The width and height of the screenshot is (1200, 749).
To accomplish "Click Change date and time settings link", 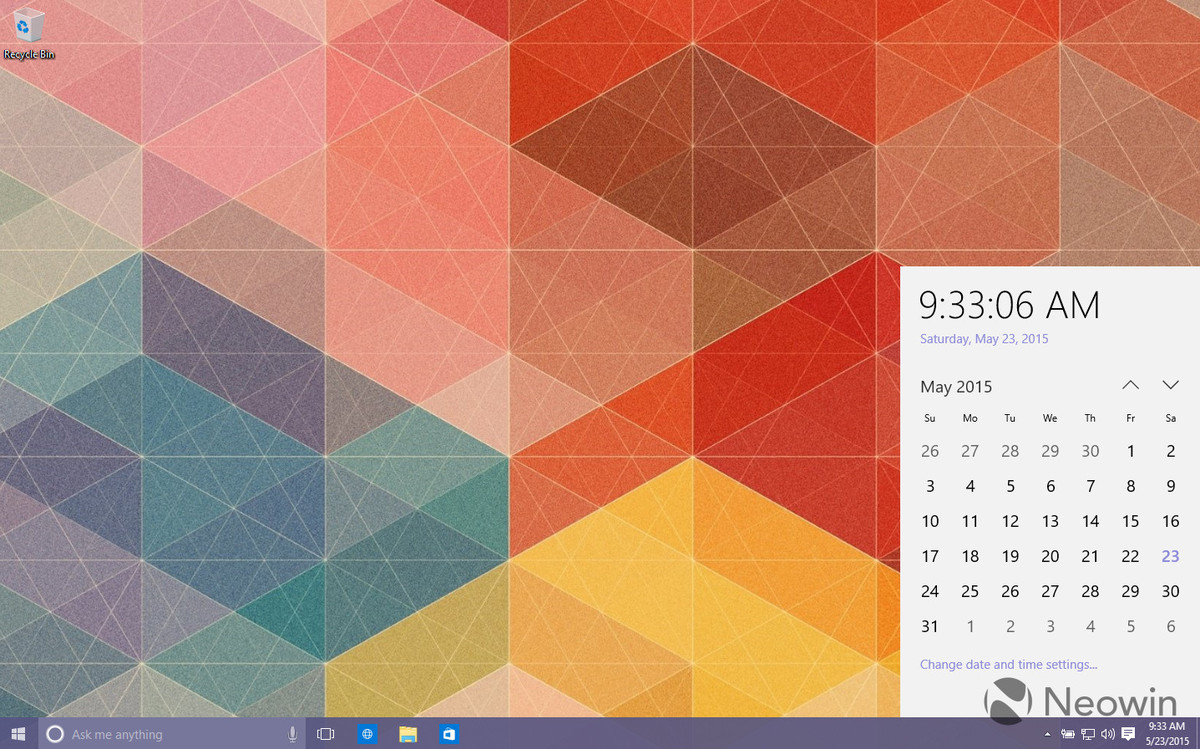I will 1008,664.
